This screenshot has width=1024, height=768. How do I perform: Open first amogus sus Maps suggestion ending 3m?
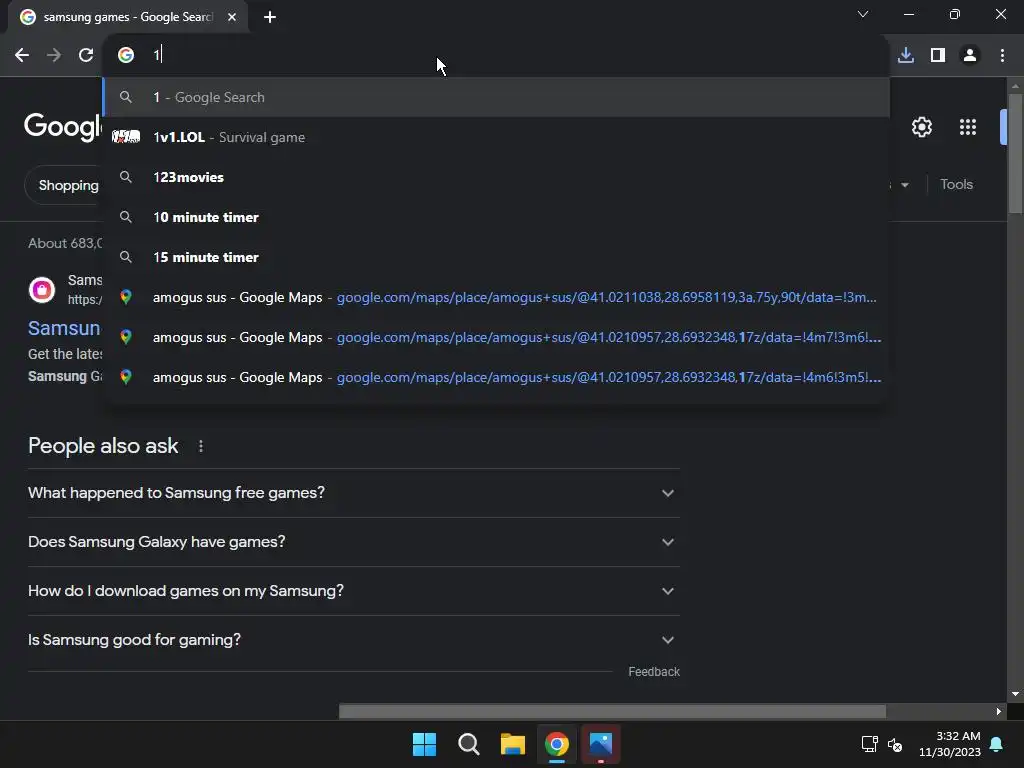click(496, 297)
